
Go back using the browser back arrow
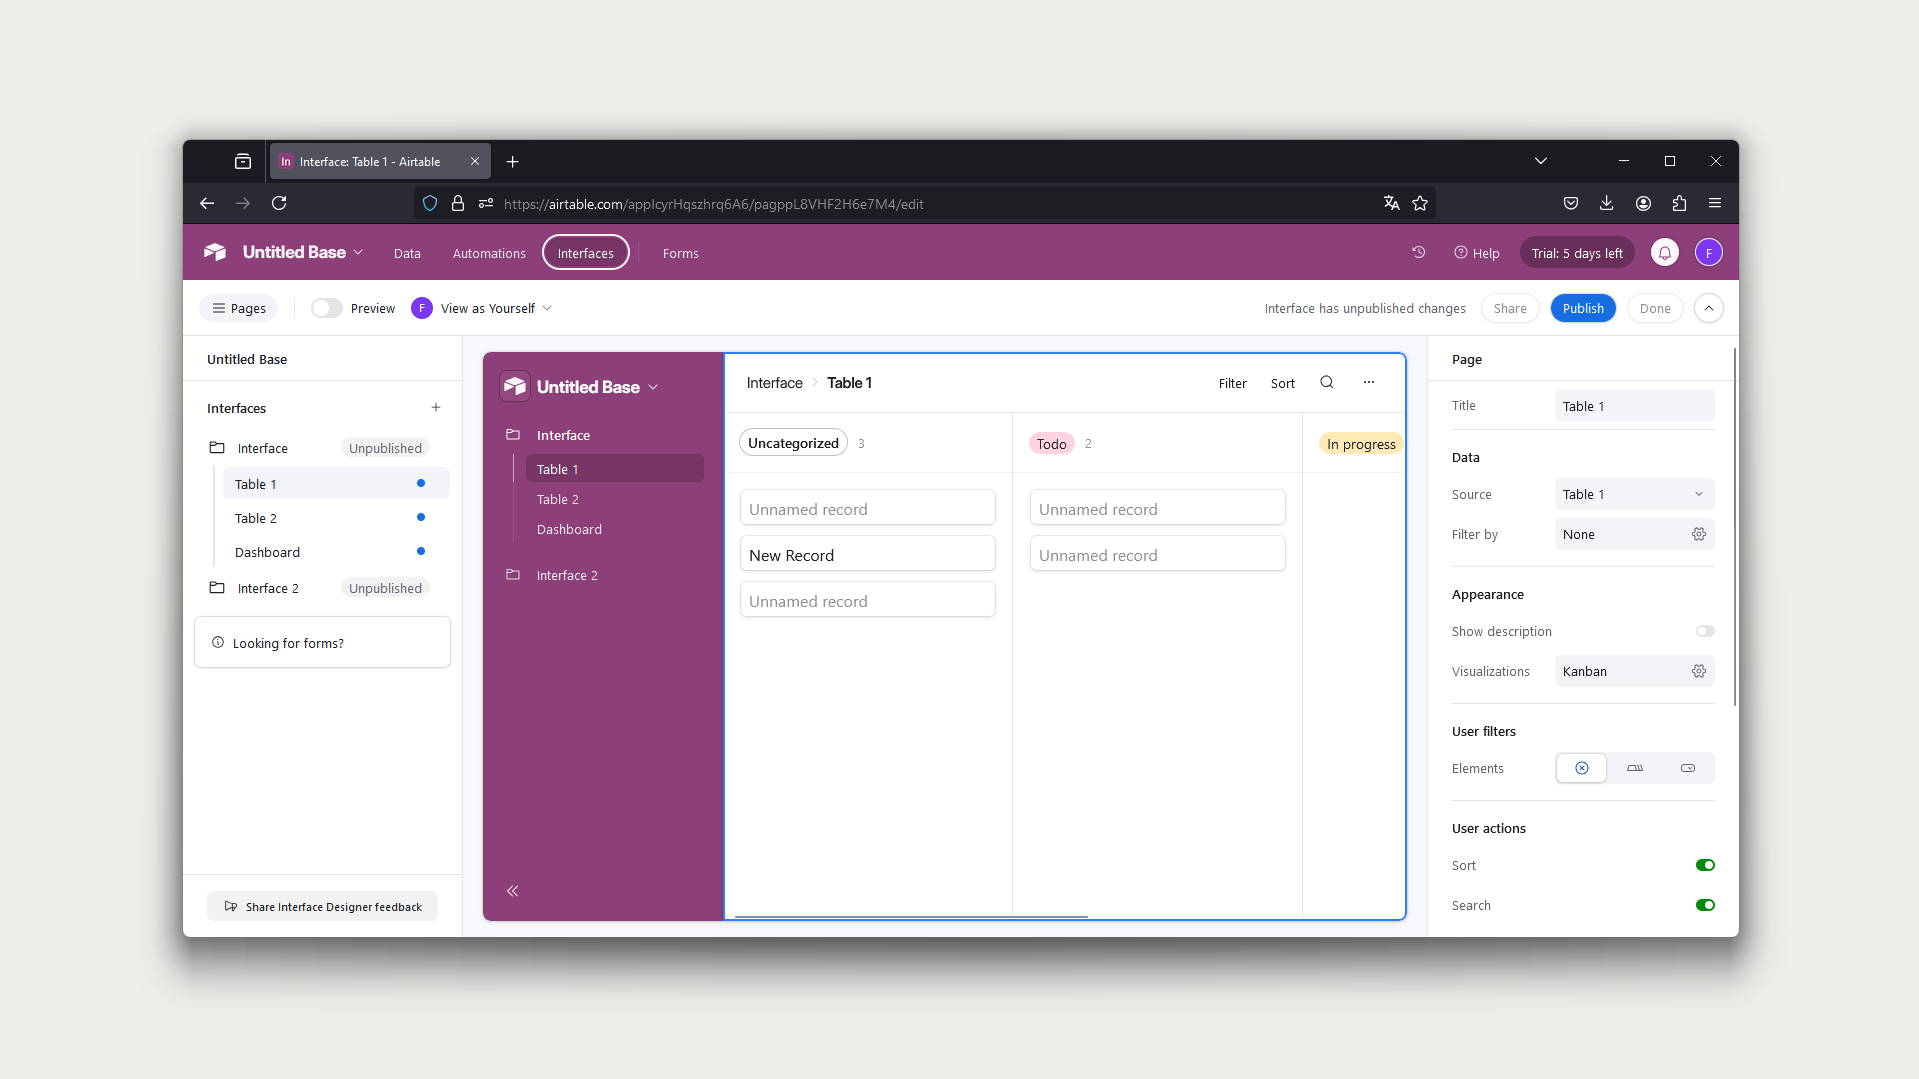(x=207, y=203)
